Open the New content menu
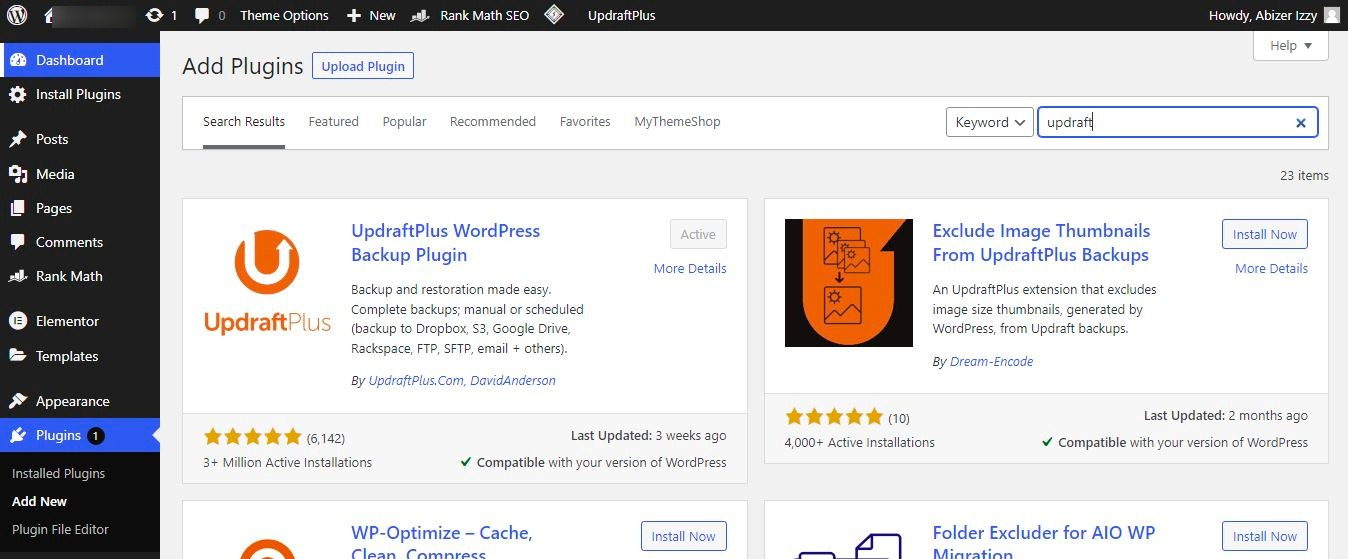Viewport: 1348px width, 559px height. [371, 15]
